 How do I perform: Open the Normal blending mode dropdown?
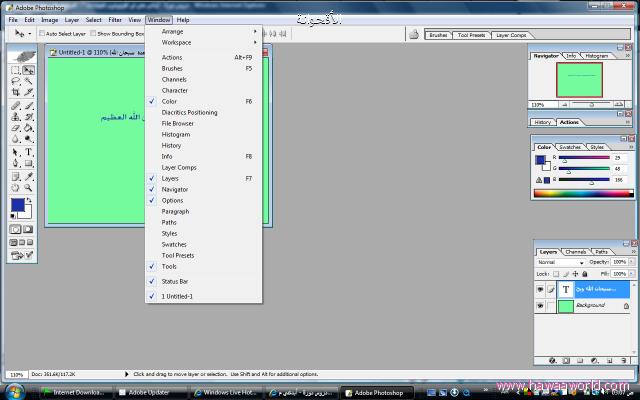click(x=560, y=262)
